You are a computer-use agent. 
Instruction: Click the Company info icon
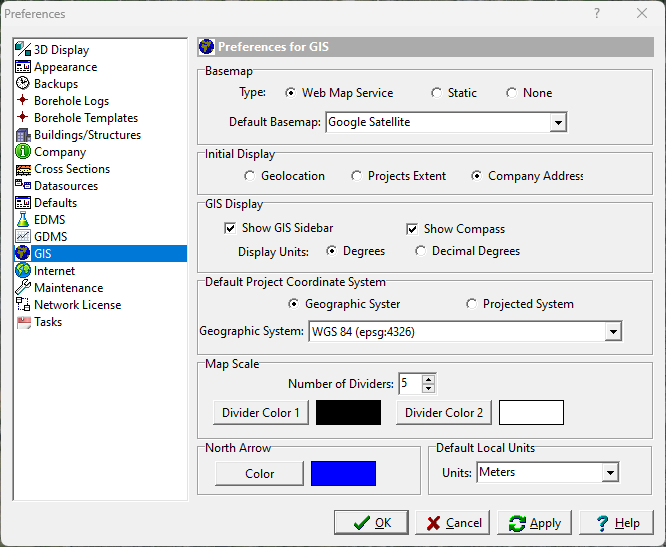23,152
